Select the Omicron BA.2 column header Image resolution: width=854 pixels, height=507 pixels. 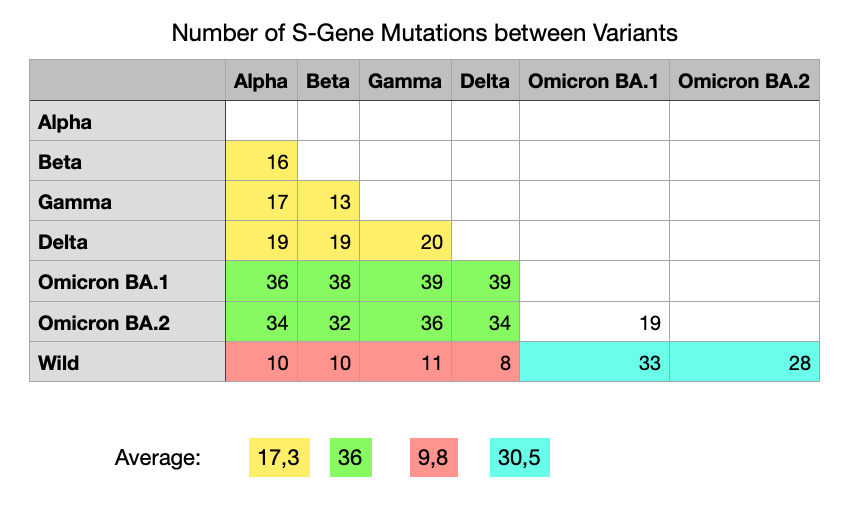(744, 82)
